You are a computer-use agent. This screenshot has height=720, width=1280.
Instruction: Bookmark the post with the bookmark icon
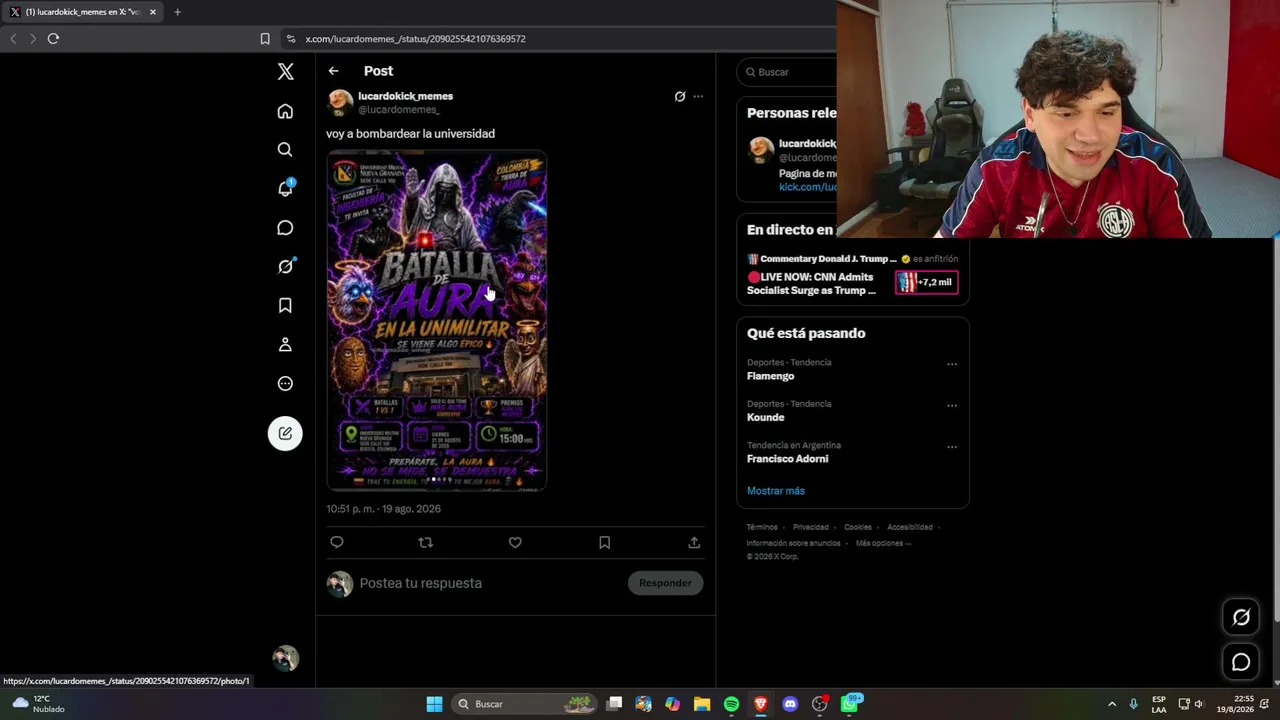pos(604,542)
